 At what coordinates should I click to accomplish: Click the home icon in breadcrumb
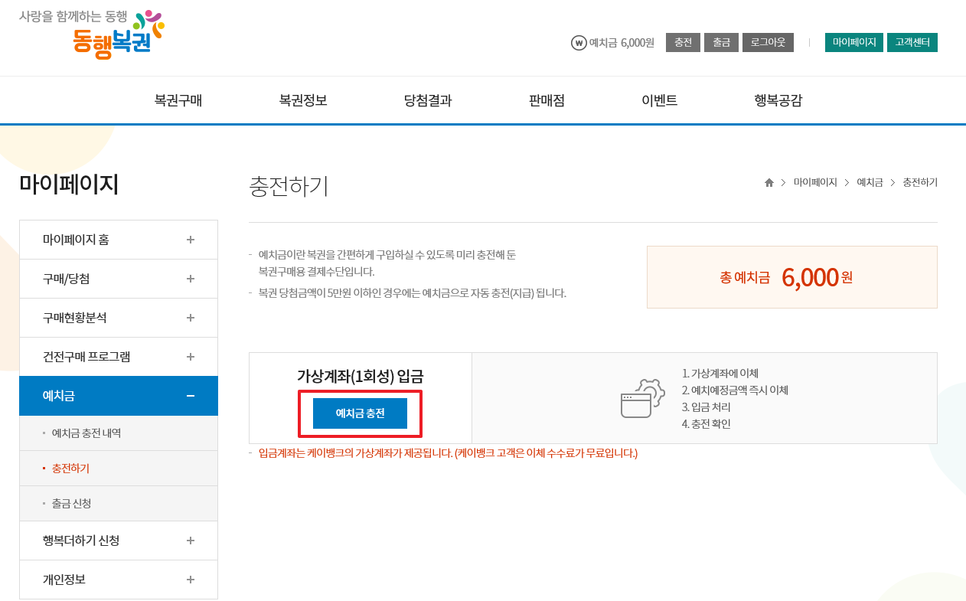tap(769, 182)
